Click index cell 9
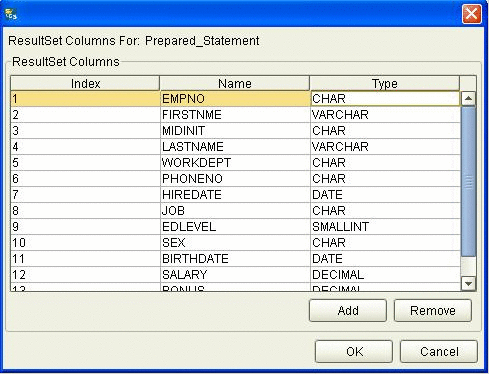489x374 pixels. [x=85, y=227]
